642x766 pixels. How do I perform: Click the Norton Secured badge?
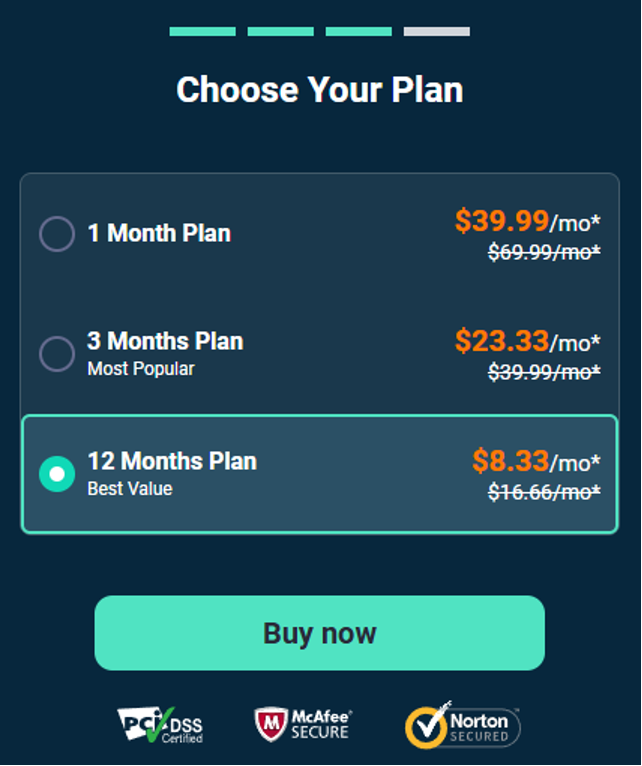pos(463,725)
